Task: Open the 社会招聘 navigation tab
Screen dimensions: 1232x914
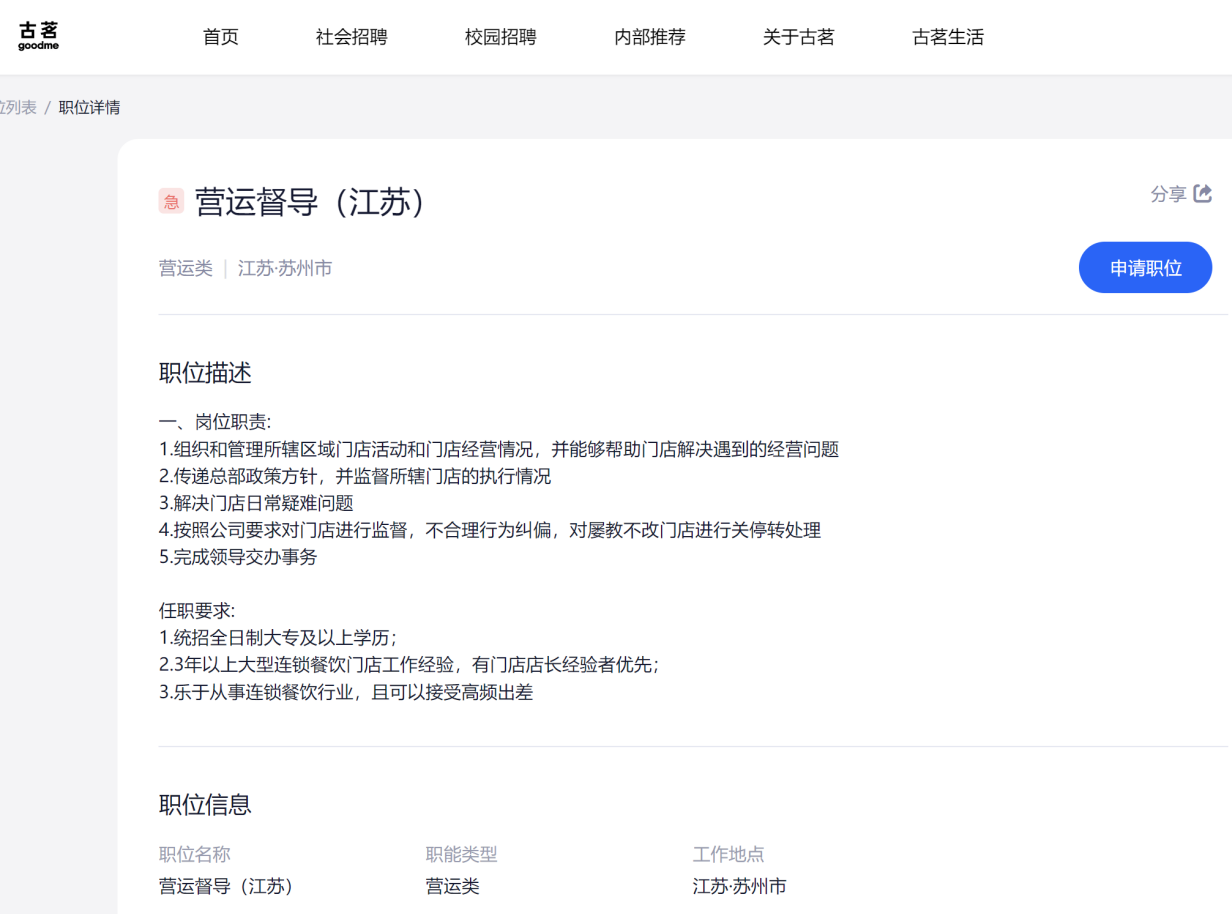Action: pyautogui.click(x=351, y=38)
